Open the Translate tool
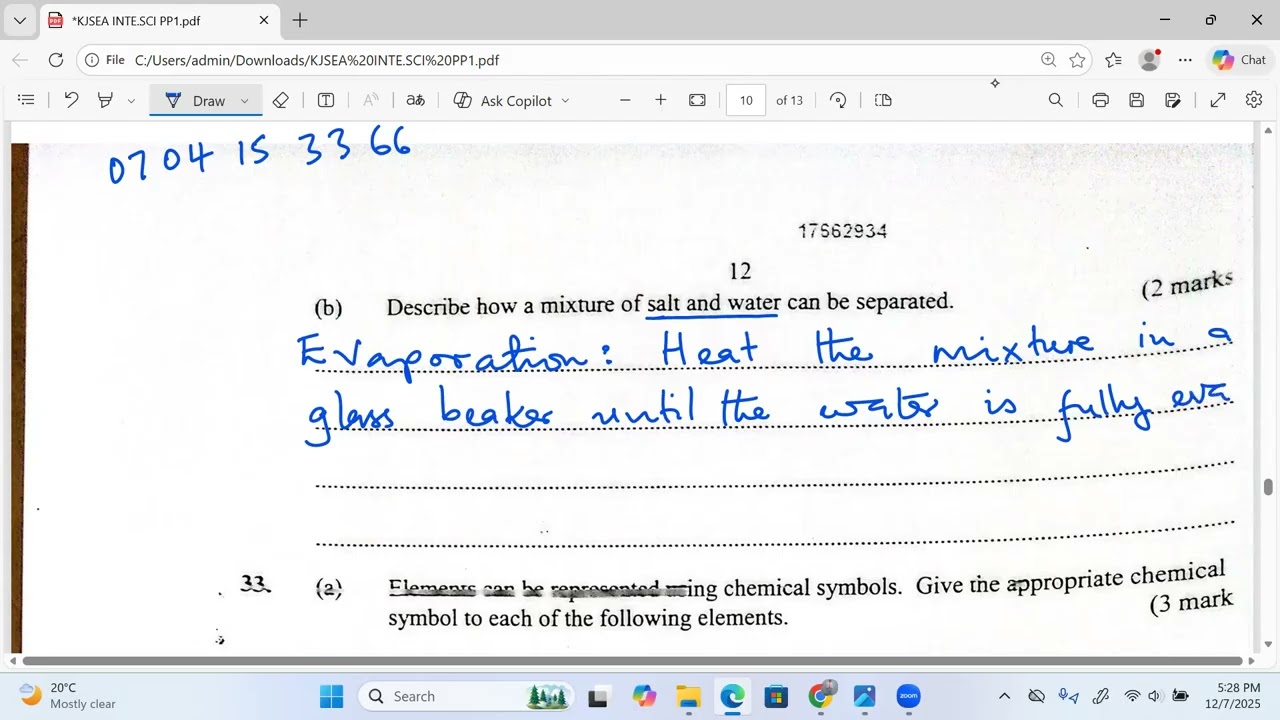1280x720 pixels. point(415,100)
